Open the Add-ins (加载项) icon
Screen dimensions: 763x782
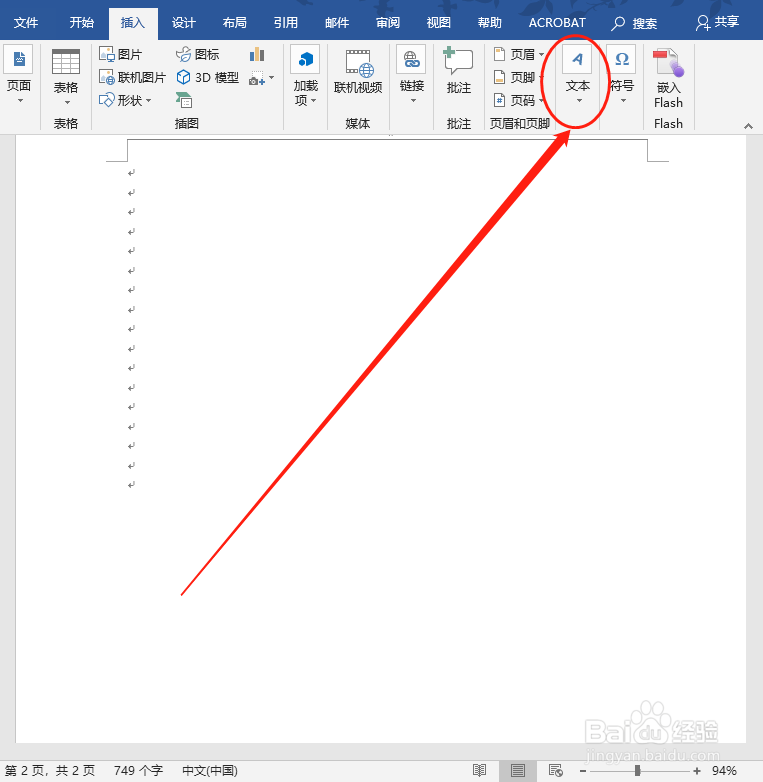[305, 59]
